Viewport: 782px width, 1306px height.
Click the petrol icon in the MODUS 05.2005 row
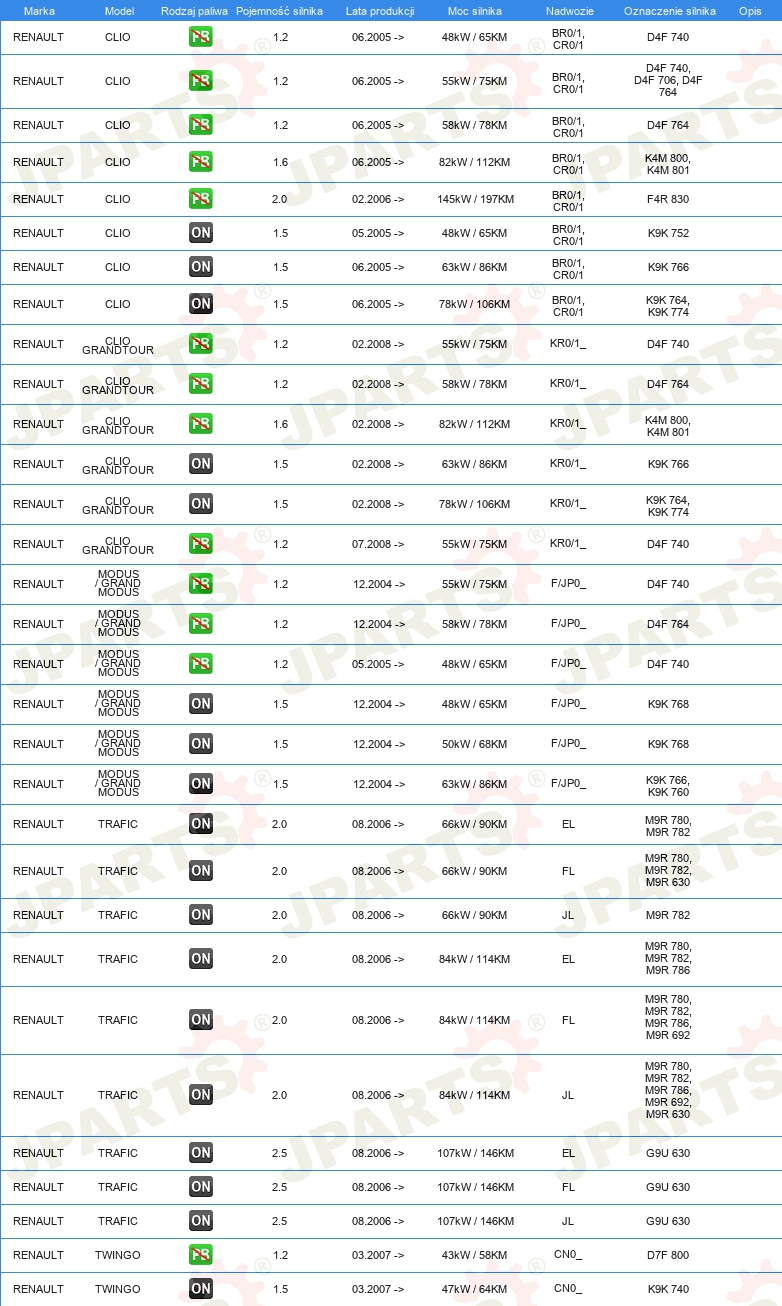[x=201, y=664]
